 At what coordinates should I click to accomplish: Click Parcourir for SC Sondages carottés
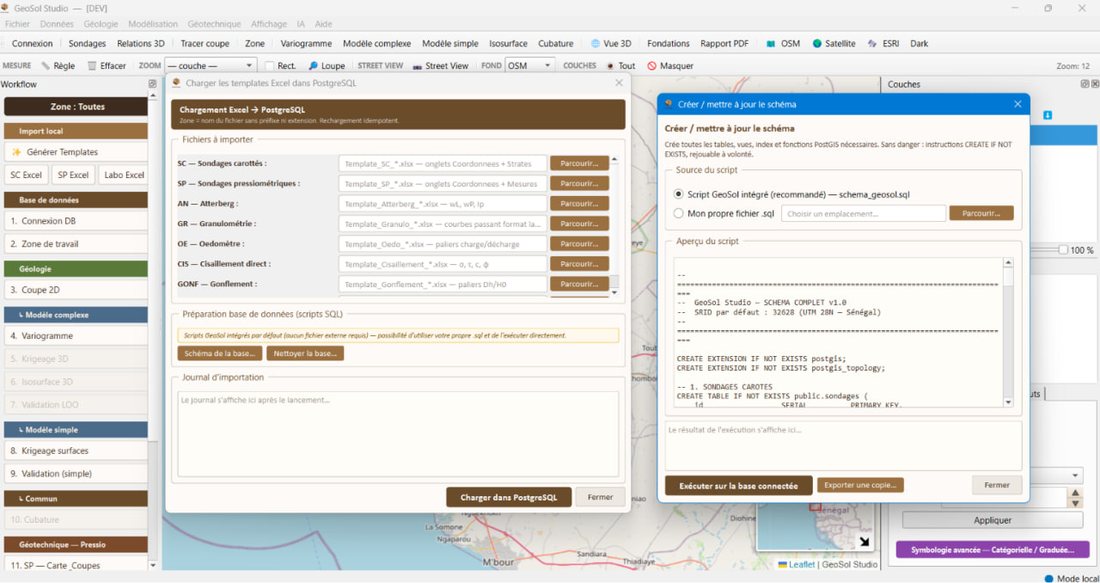coord(579,163)
